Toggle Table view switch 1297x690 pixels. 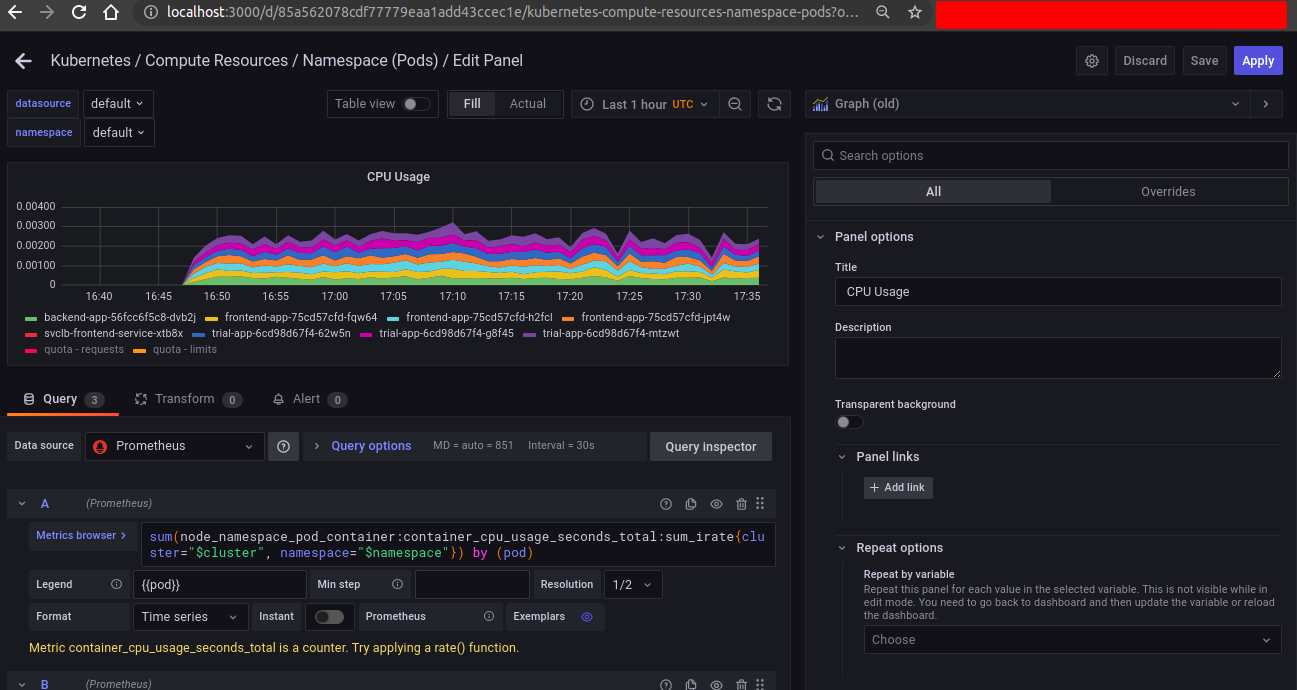(x=417, y=104)
